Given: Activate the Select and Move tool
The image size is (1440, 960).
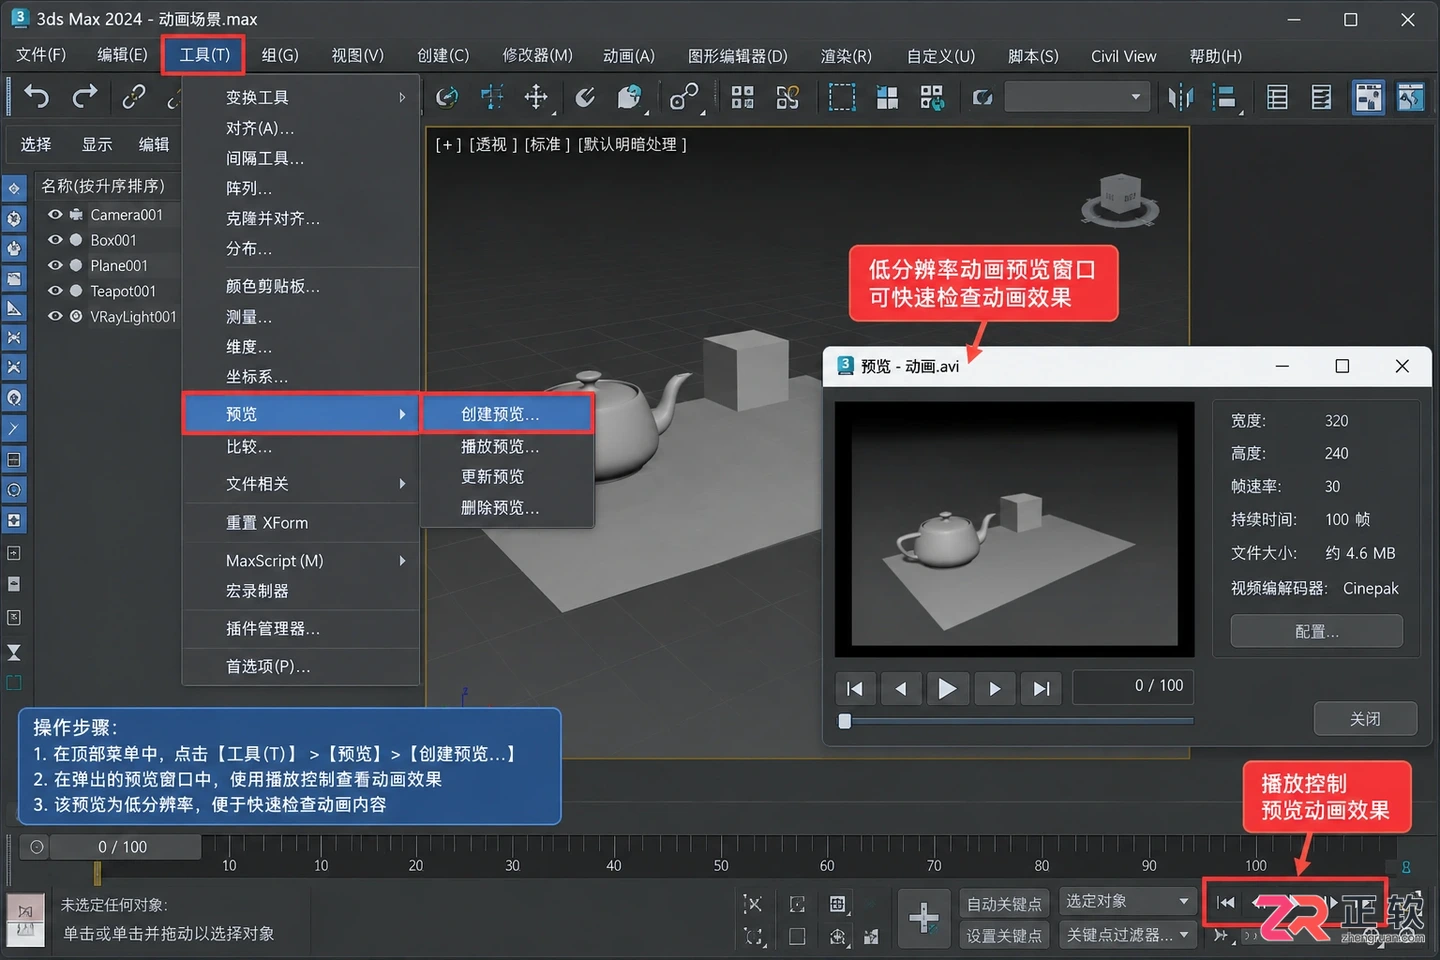Looking at the screenshot, I should pos(536,96).
